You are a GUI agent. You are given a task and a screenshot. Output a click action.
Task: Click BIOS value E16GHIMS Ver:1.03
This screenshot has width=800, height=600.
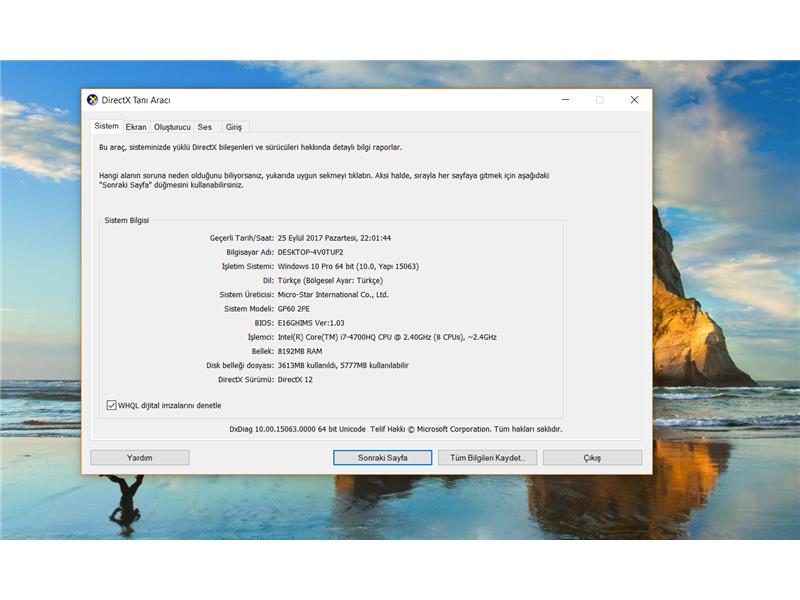click(311, 323)
